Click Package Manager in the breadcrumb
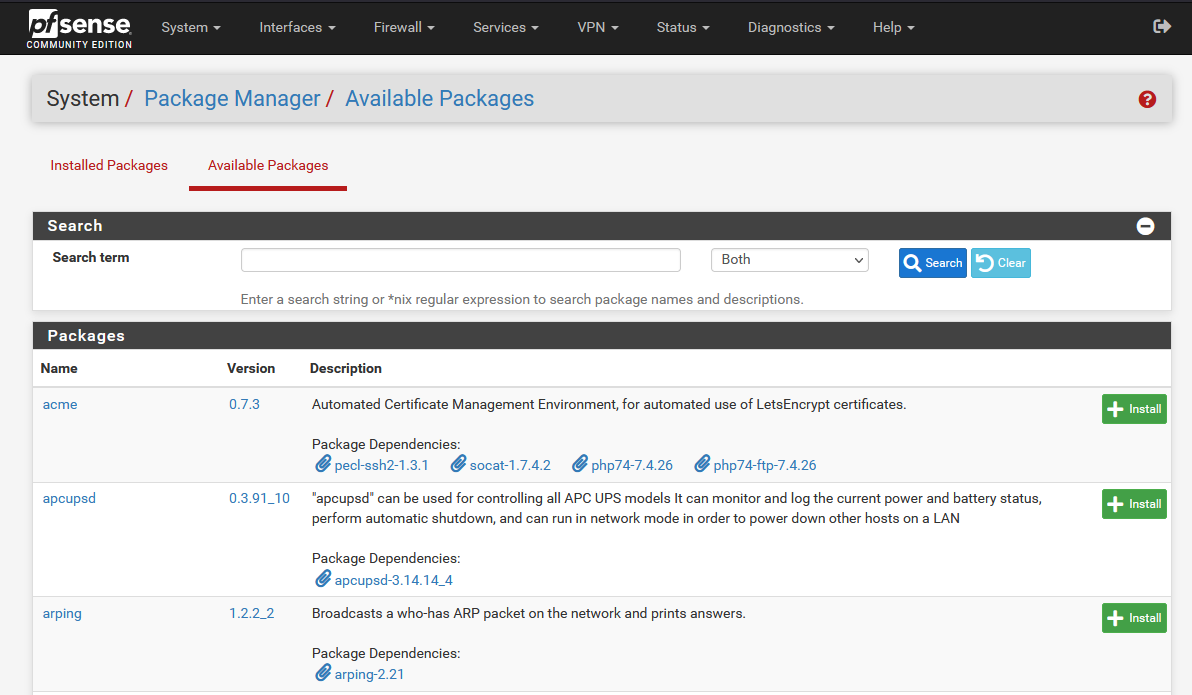 (232, 99)
